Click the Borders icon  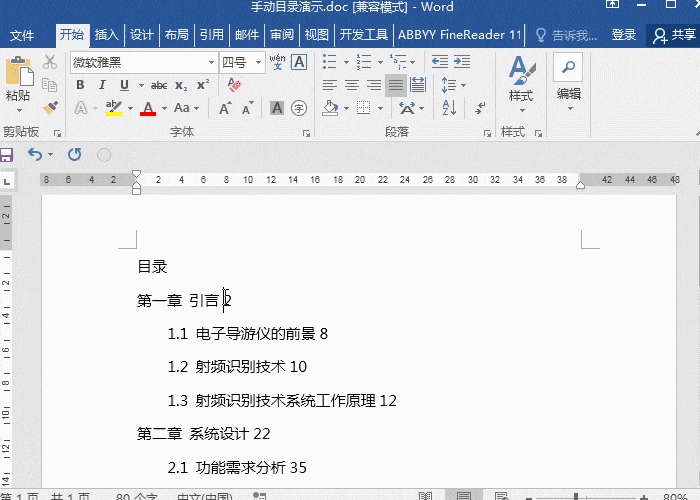[x=364, y=108]
